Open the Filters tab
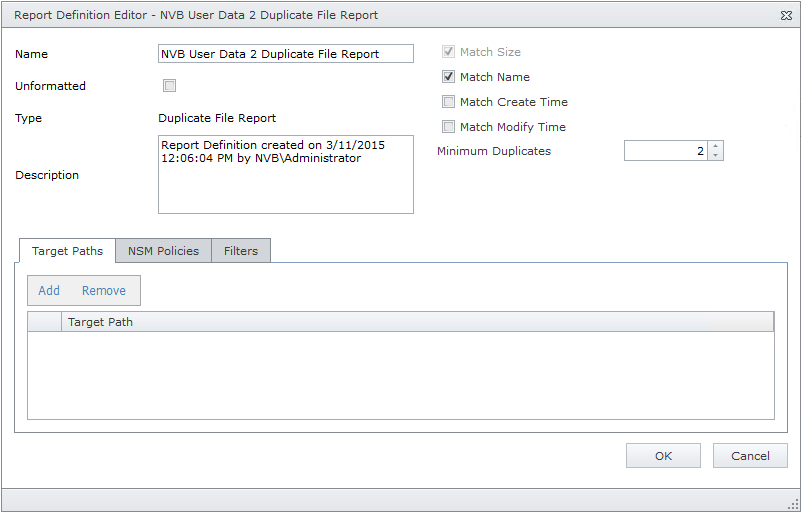The width and height of the screenshot is (803, 514). (241, 251)
